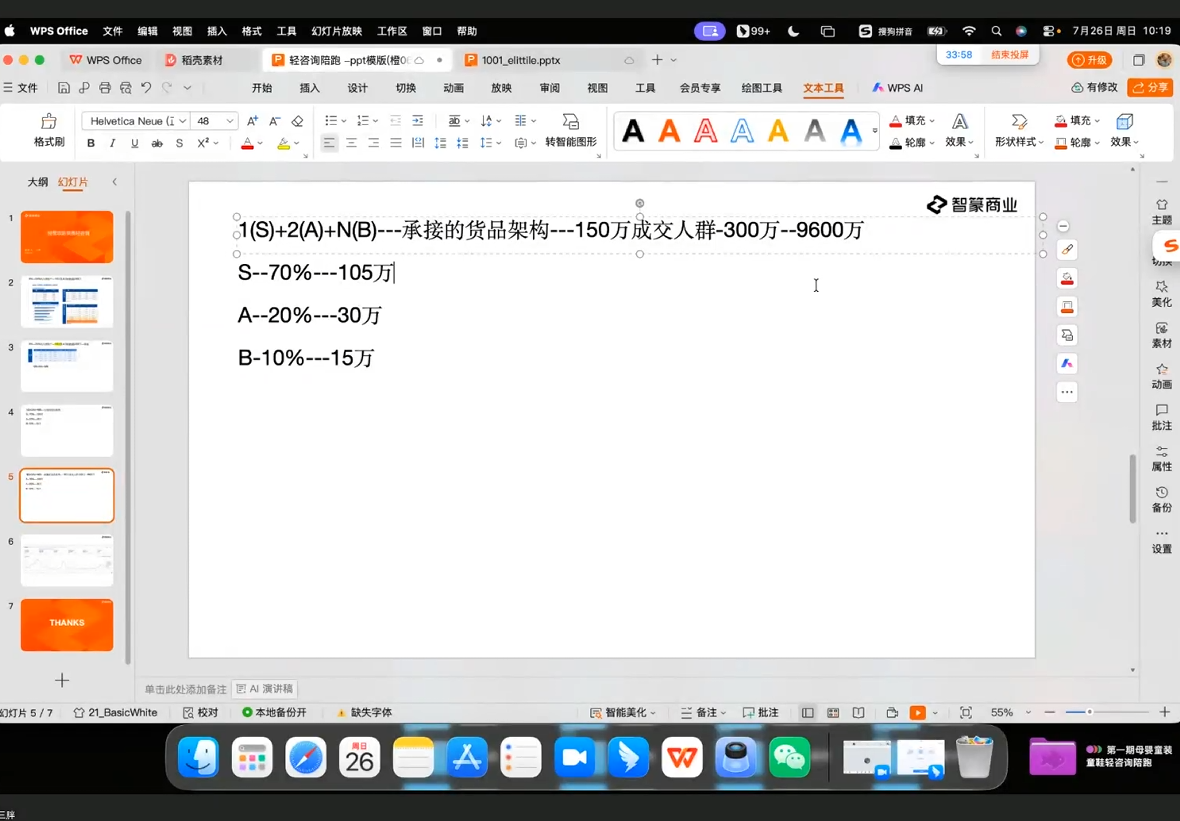
Task: Switch to the 插入 ribbon tab
Action: pyautogui.click(x=309, y=88)
